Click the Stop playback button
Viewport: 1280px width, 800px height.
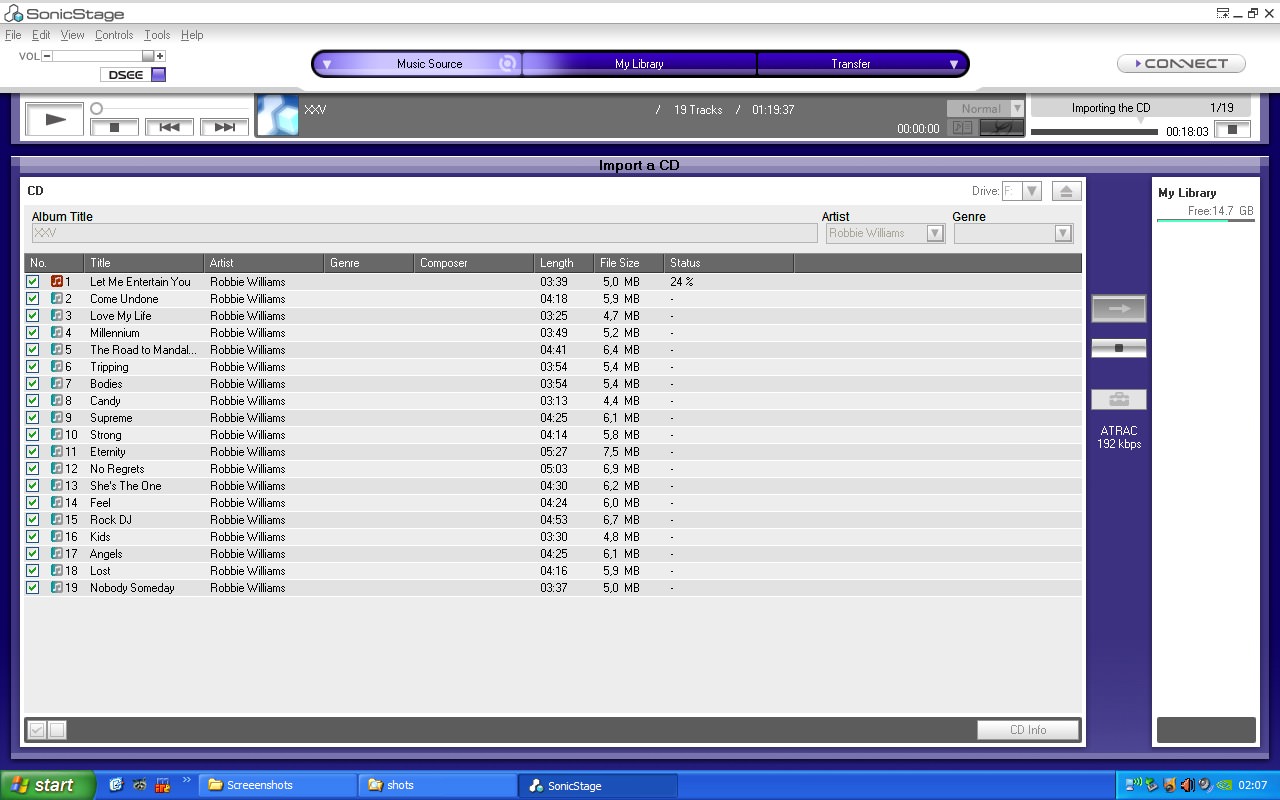pos(114,127)
